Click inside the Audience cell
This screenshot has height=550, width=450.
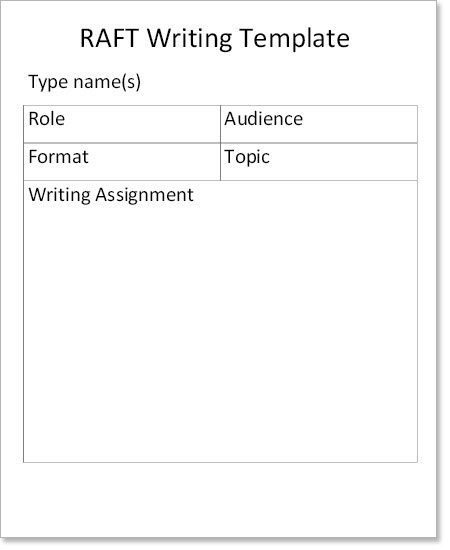click(319, 124)
